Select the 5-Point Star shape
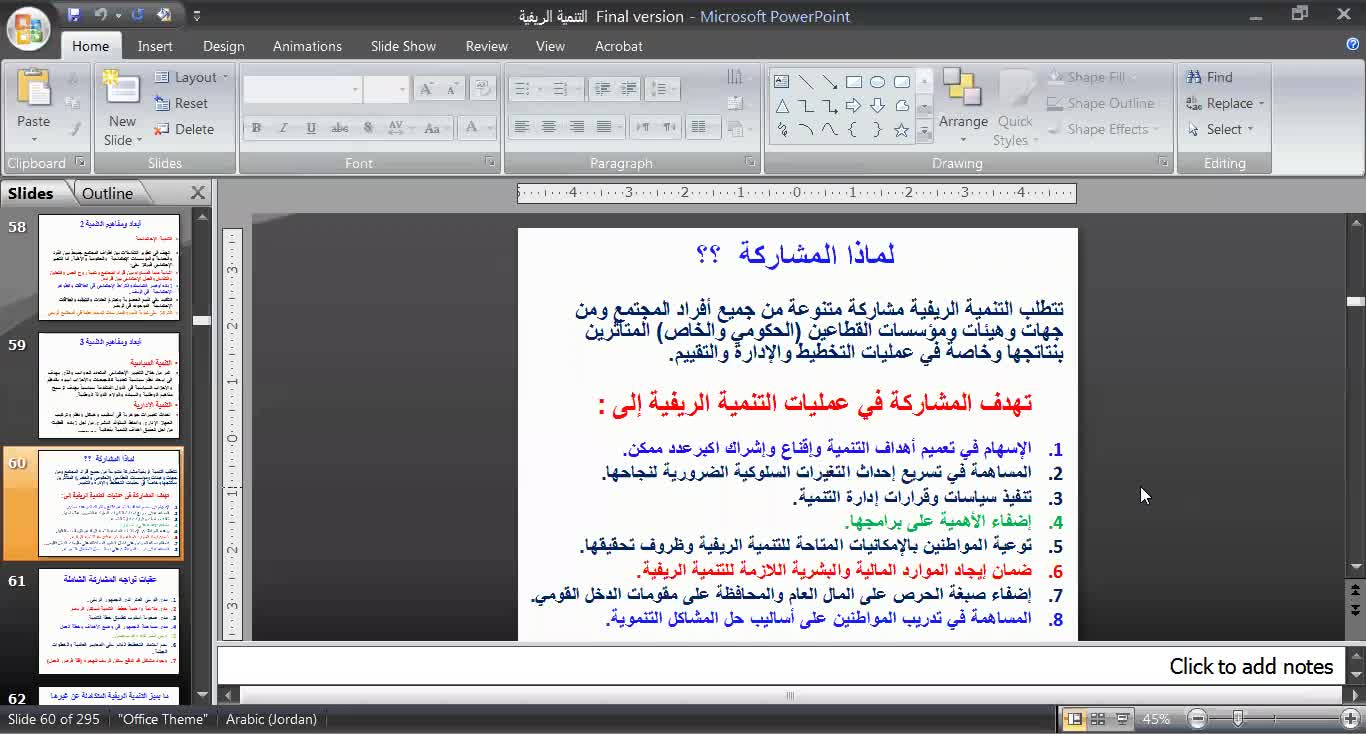This screenshot has width=1366, height=734. (901, 130)
